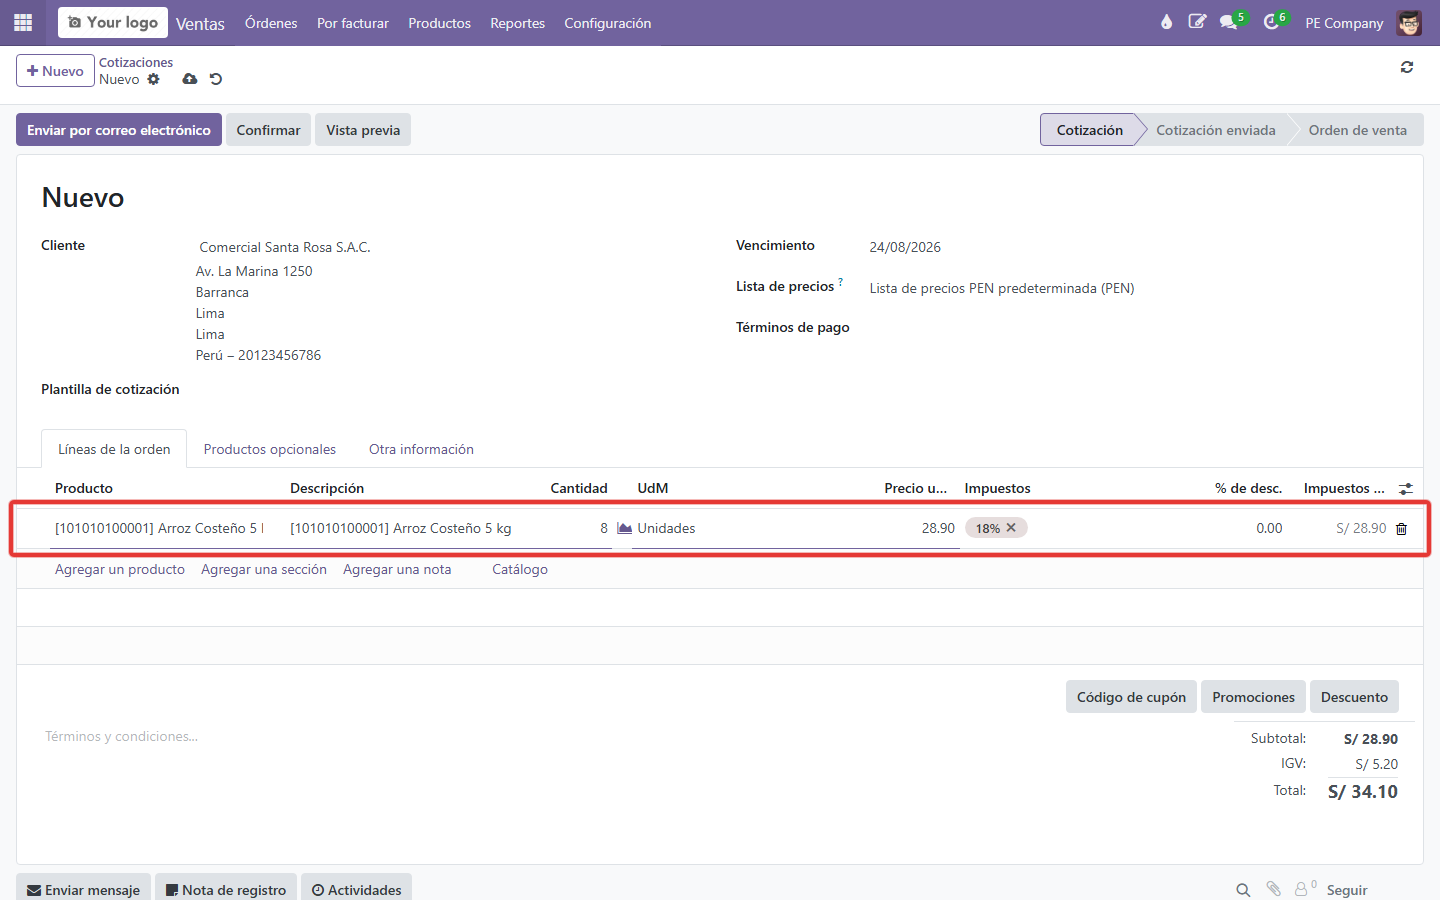Delete the Arroz Costeño order line

coord(1401,529)
